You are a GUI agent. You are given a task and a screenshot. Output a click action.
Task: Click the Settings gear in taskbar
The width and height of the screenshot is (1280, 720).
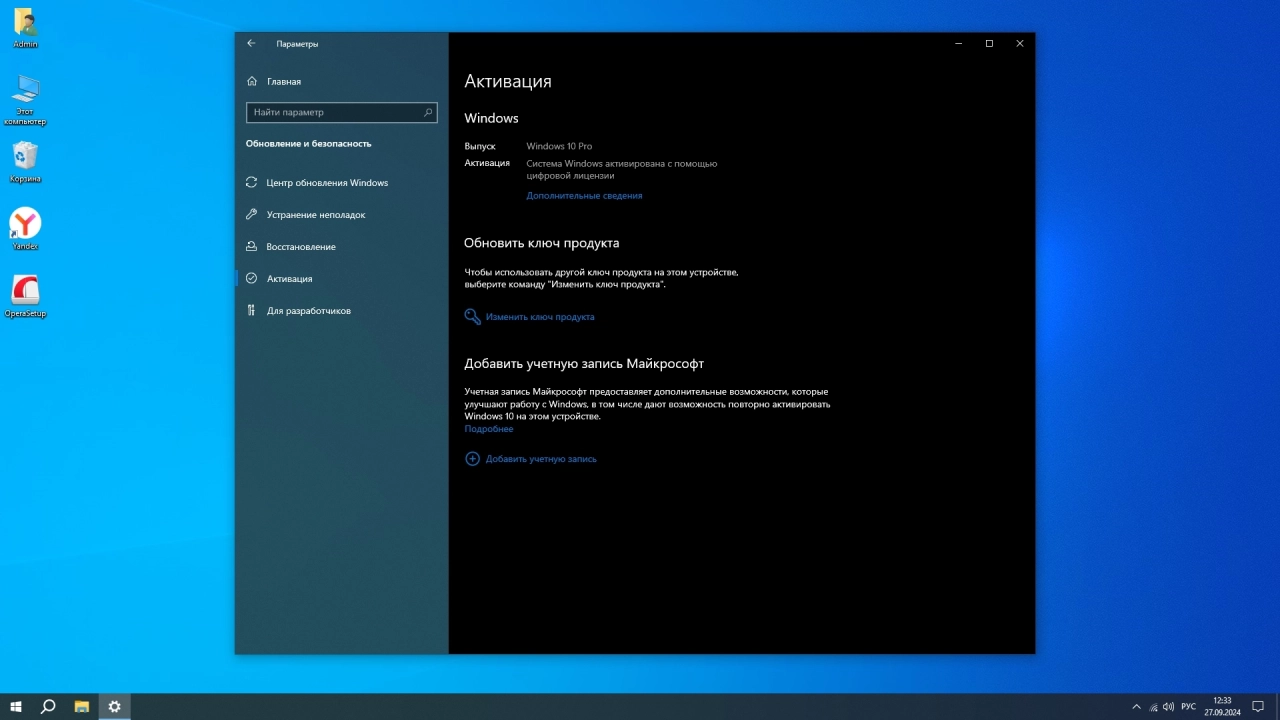tap(114, 707)
